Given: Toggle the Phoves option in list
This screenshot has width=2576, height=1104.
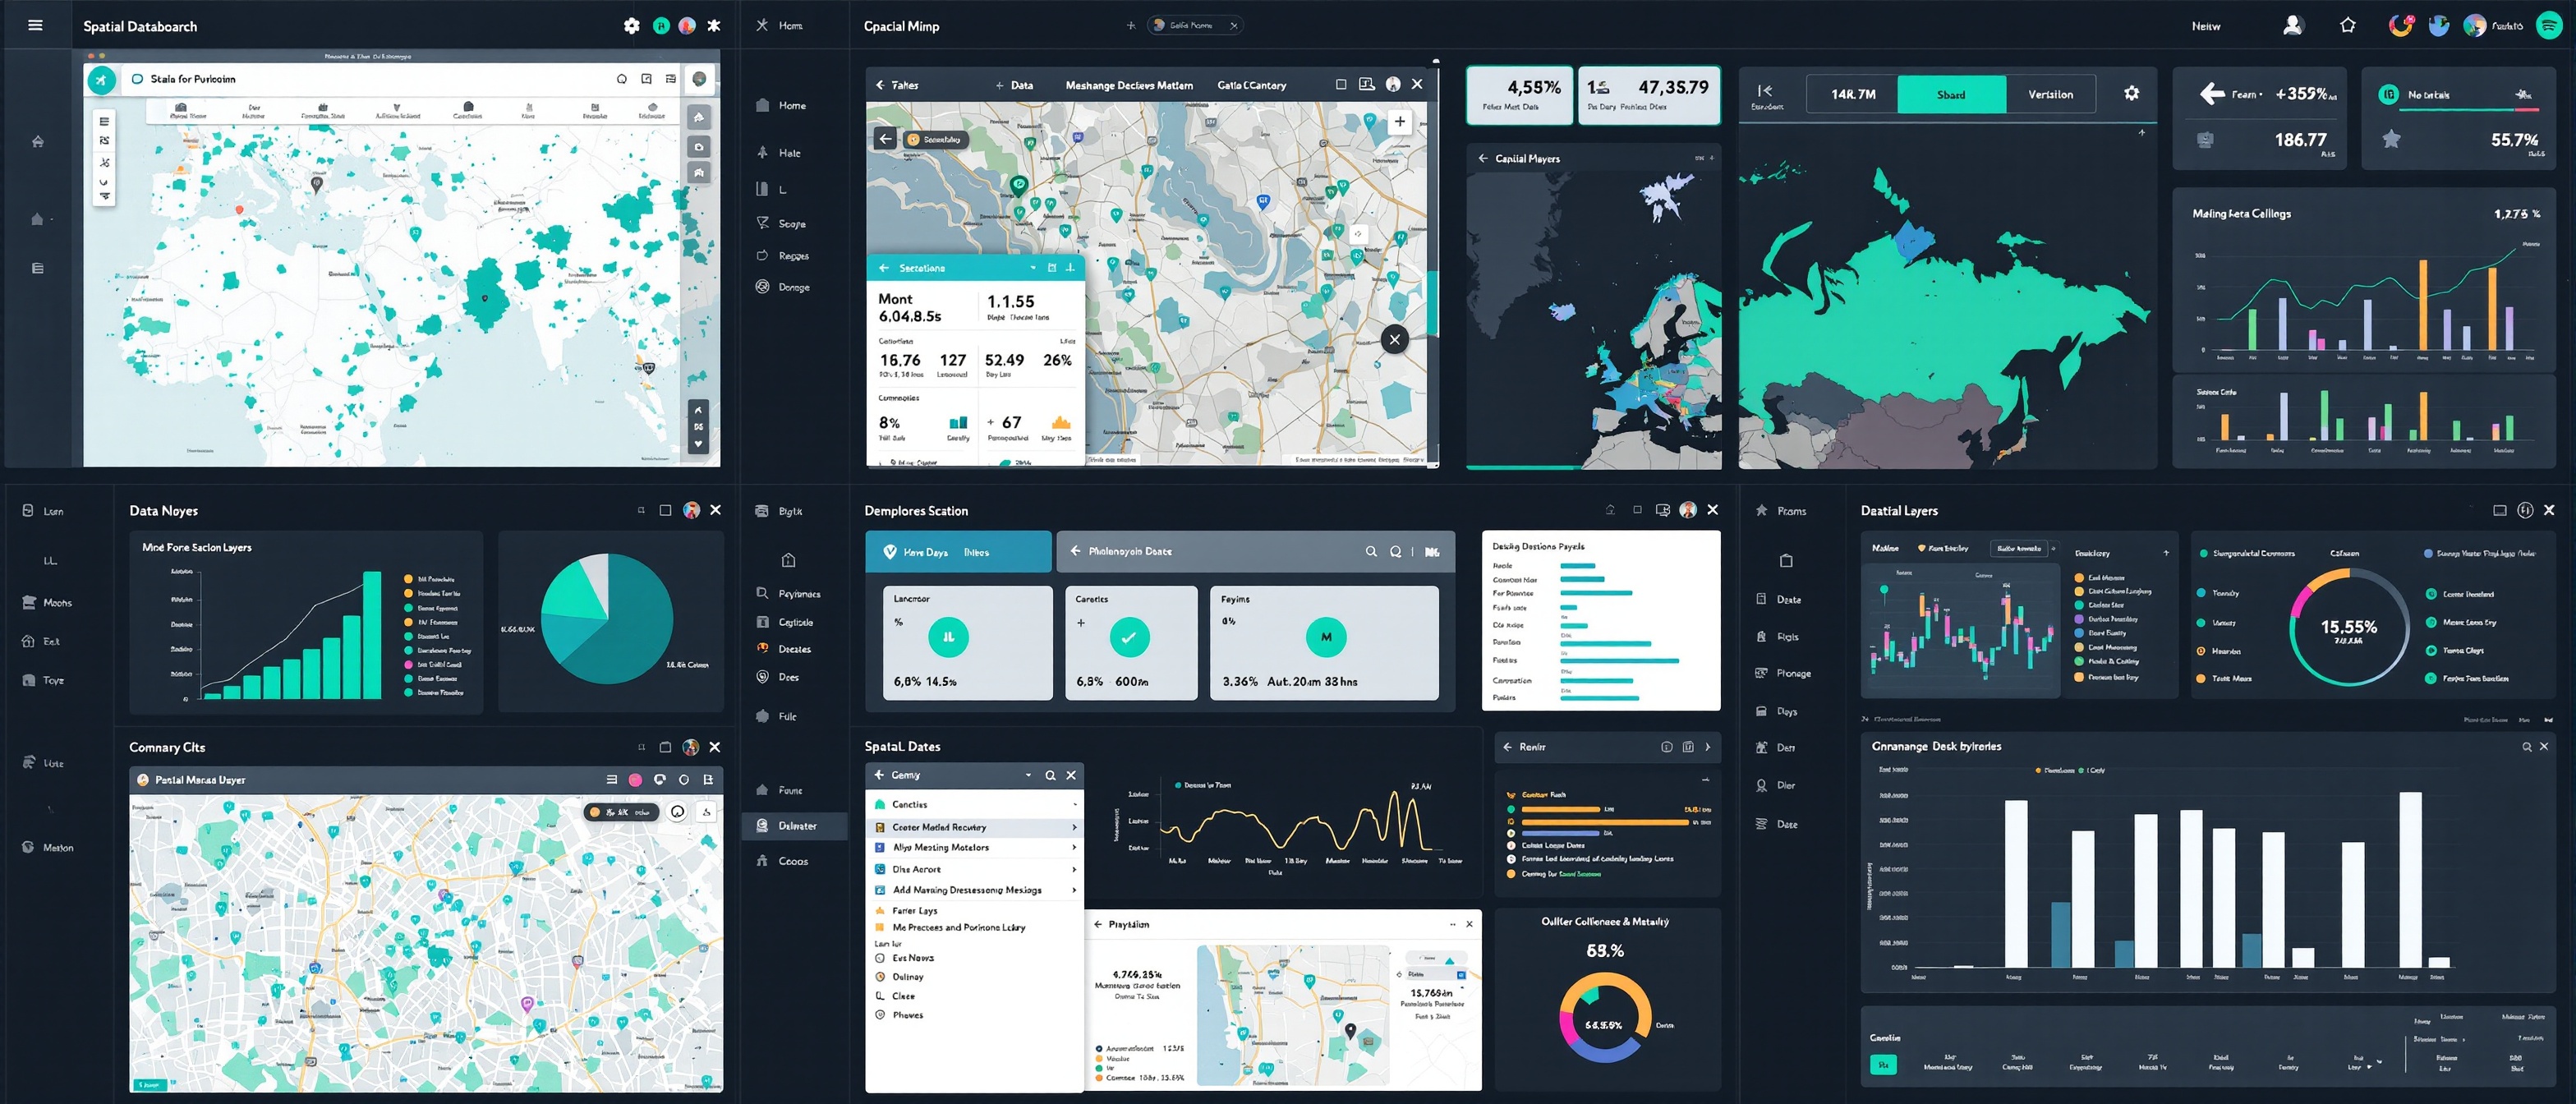Looking at the screenshot, I should (x=880, y=1014).
